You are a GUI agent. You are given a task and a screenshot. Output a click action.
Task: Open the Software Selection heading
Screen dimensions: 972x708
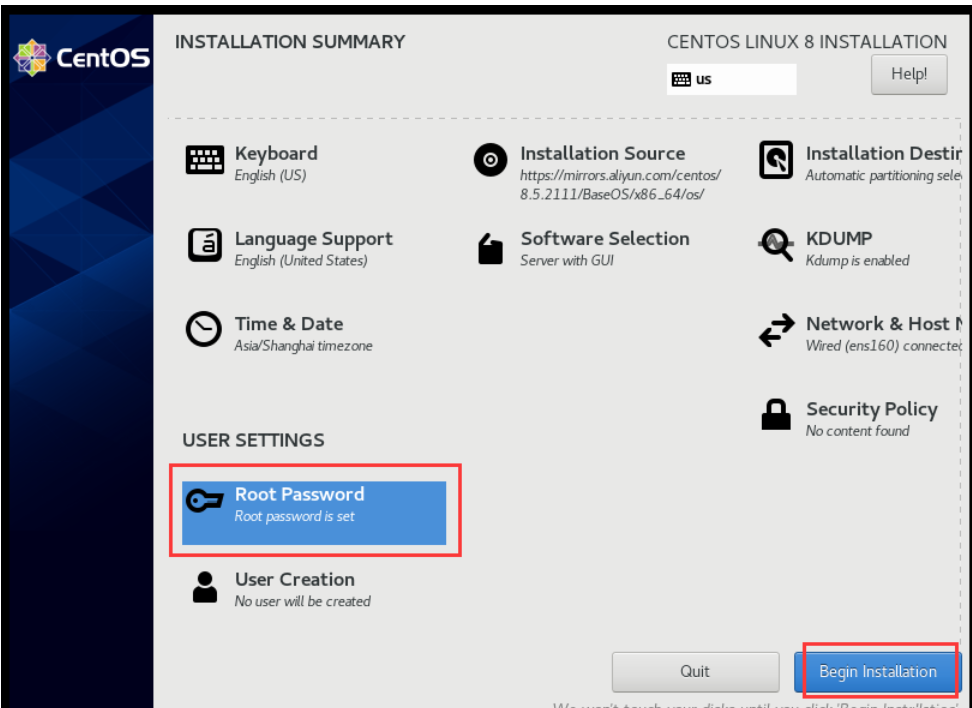tap(604, 239)
